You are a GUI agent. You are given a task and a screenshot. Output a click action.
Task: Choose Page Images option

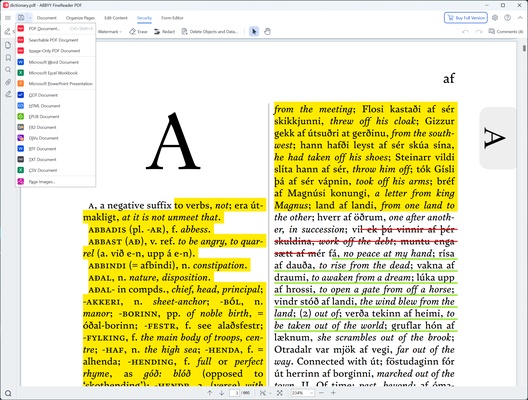pyautogui.click(x=56, y=182)
